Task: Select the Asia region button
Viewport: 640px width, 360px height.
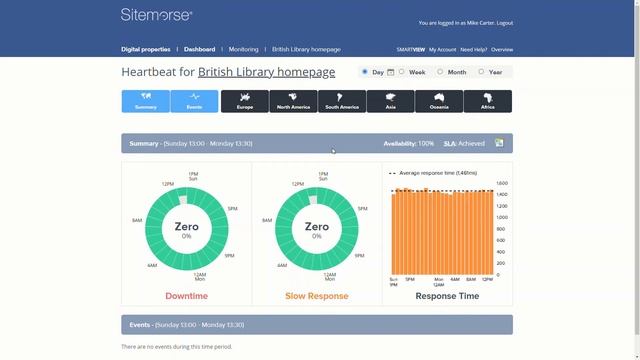Action: point(391,101)
